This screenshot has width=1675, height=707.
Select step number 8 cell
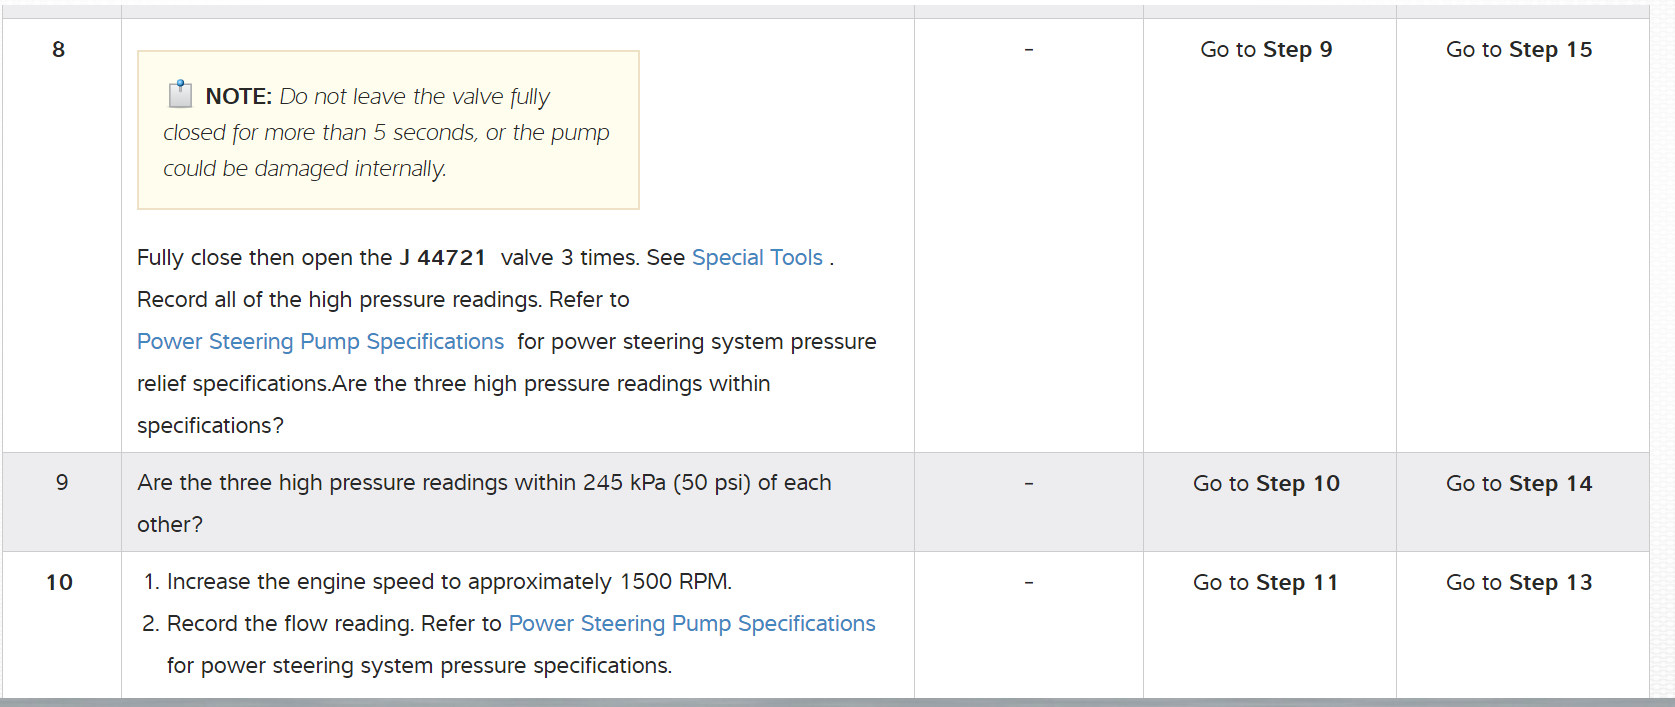[x=59, y=50]
